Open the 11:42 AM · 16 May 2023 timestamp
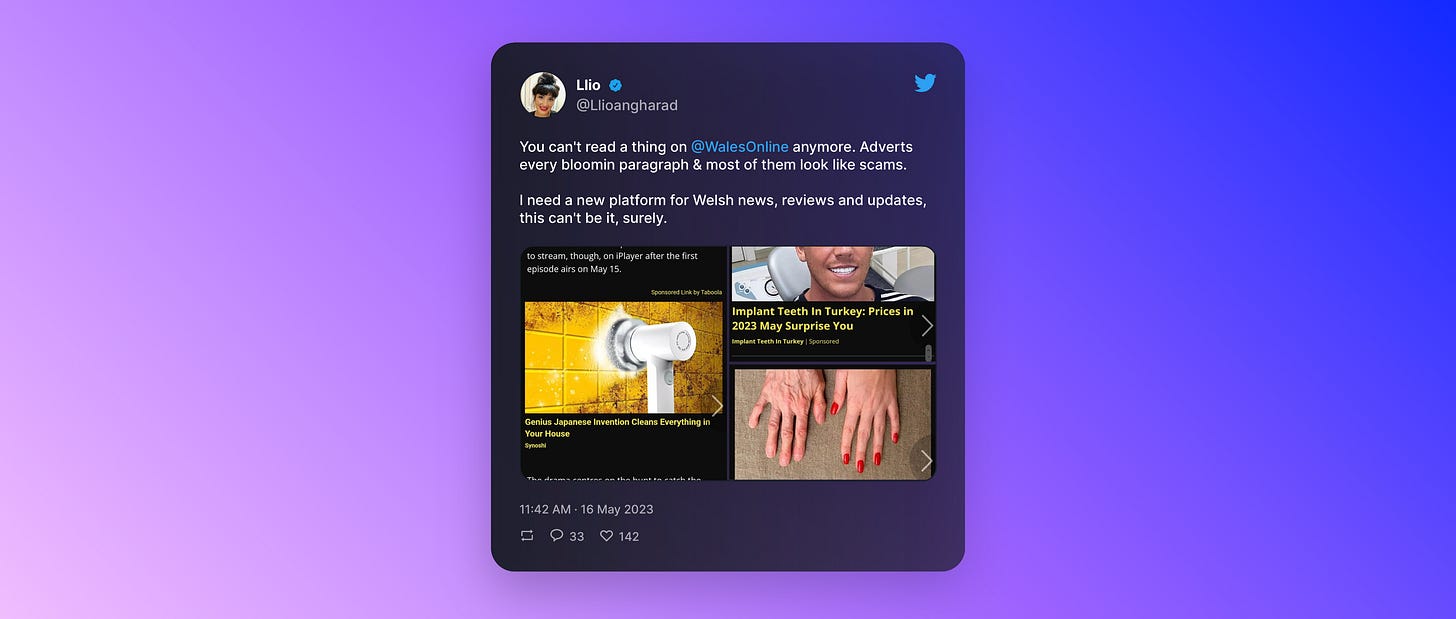 pos(586,509)
